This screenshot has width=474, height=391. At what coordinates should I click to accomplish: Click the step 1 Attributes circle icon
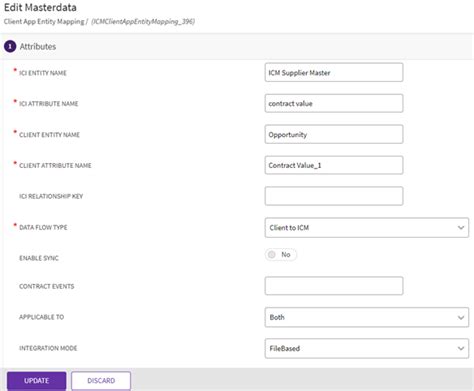click(x=10, y=47)
